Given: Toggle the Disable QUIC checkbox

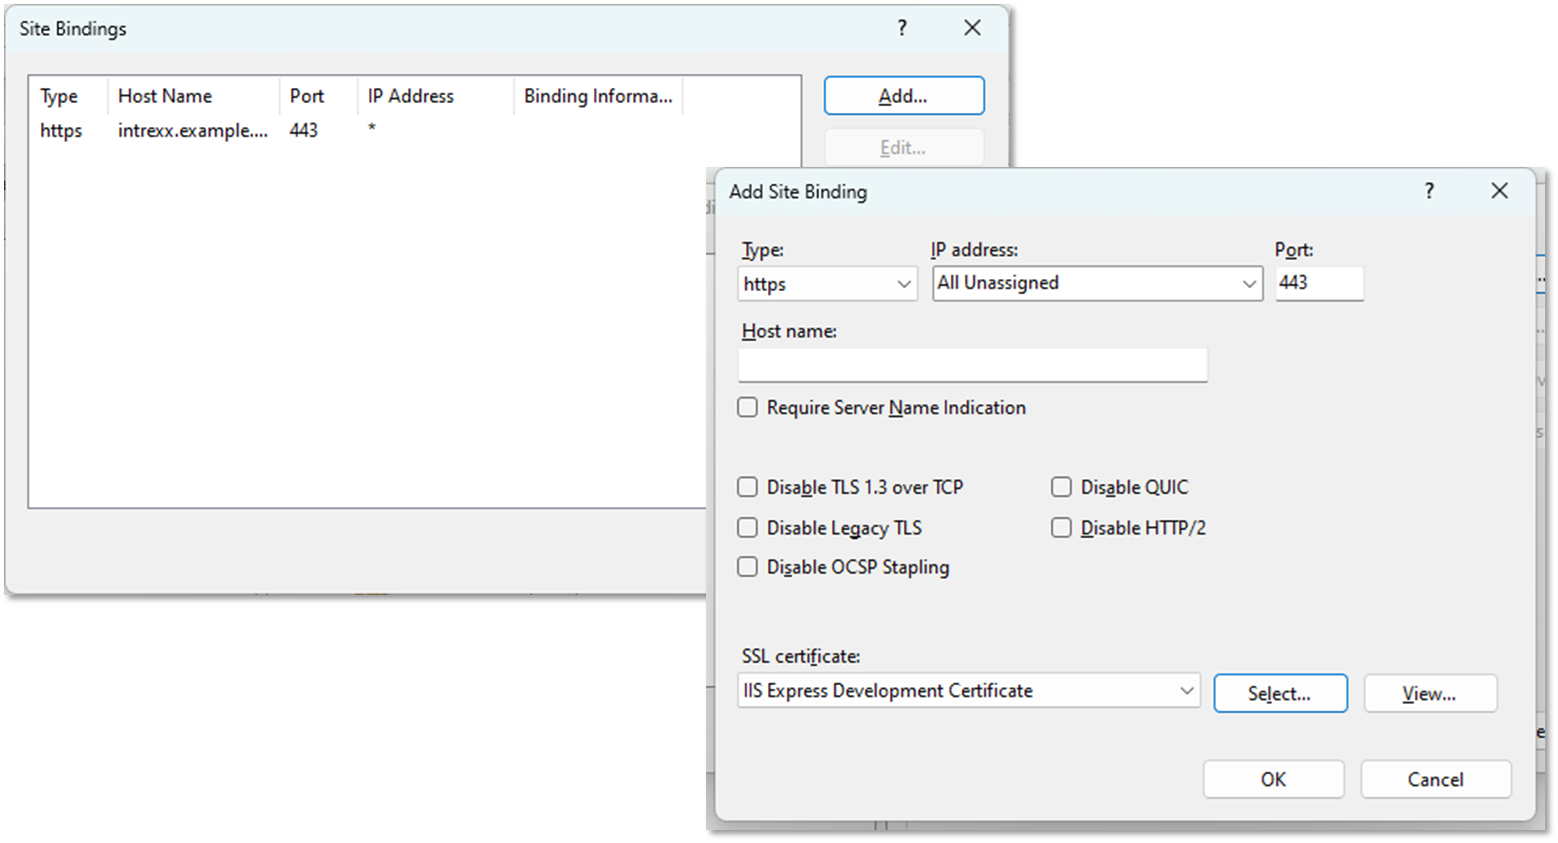Looking at the screenshot, I should pos(1061,488).
